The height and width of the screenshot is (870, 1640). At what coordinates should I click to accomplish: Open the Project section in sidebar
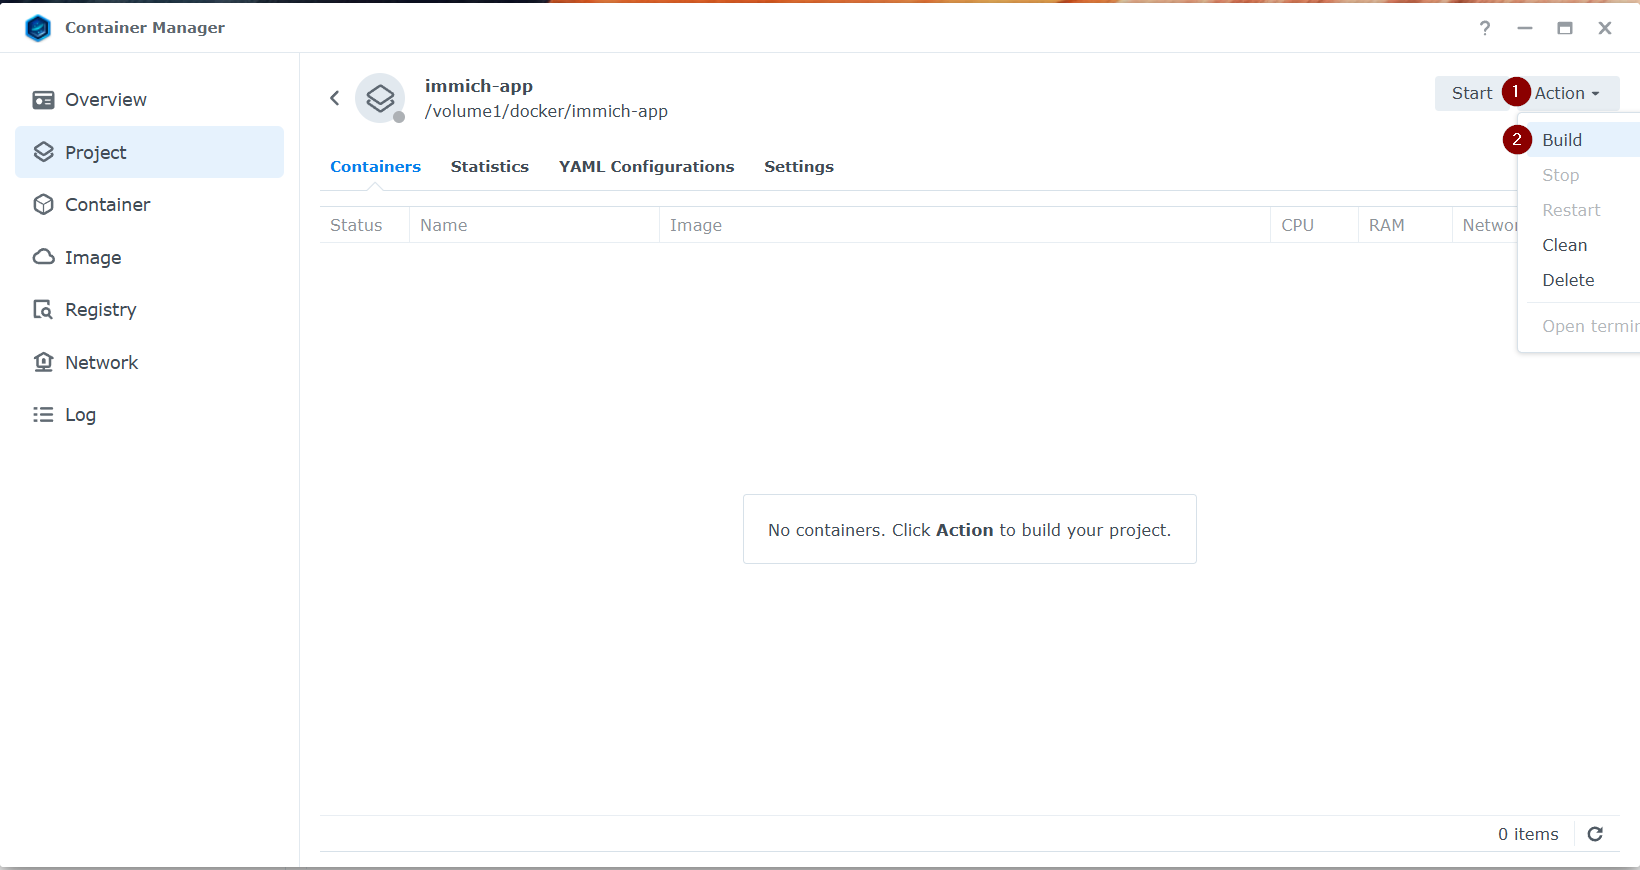point(150,152)
